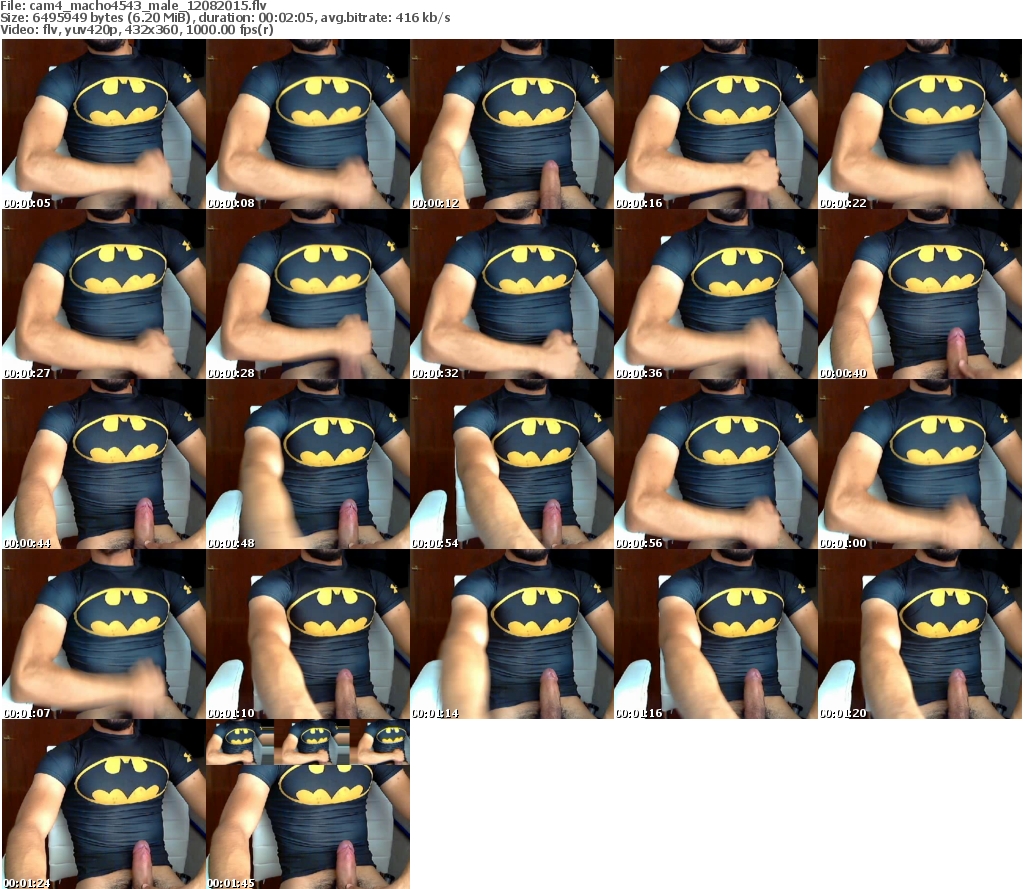Select the frame stamped 00:01:20
1024x889 pixels.
[920, 634]
